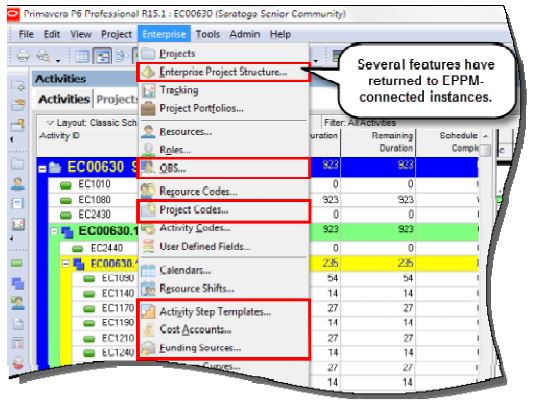Toggle the Gantt chart layout icon
This screenshot has width=537, height=412.
click(x=102, y=56)
